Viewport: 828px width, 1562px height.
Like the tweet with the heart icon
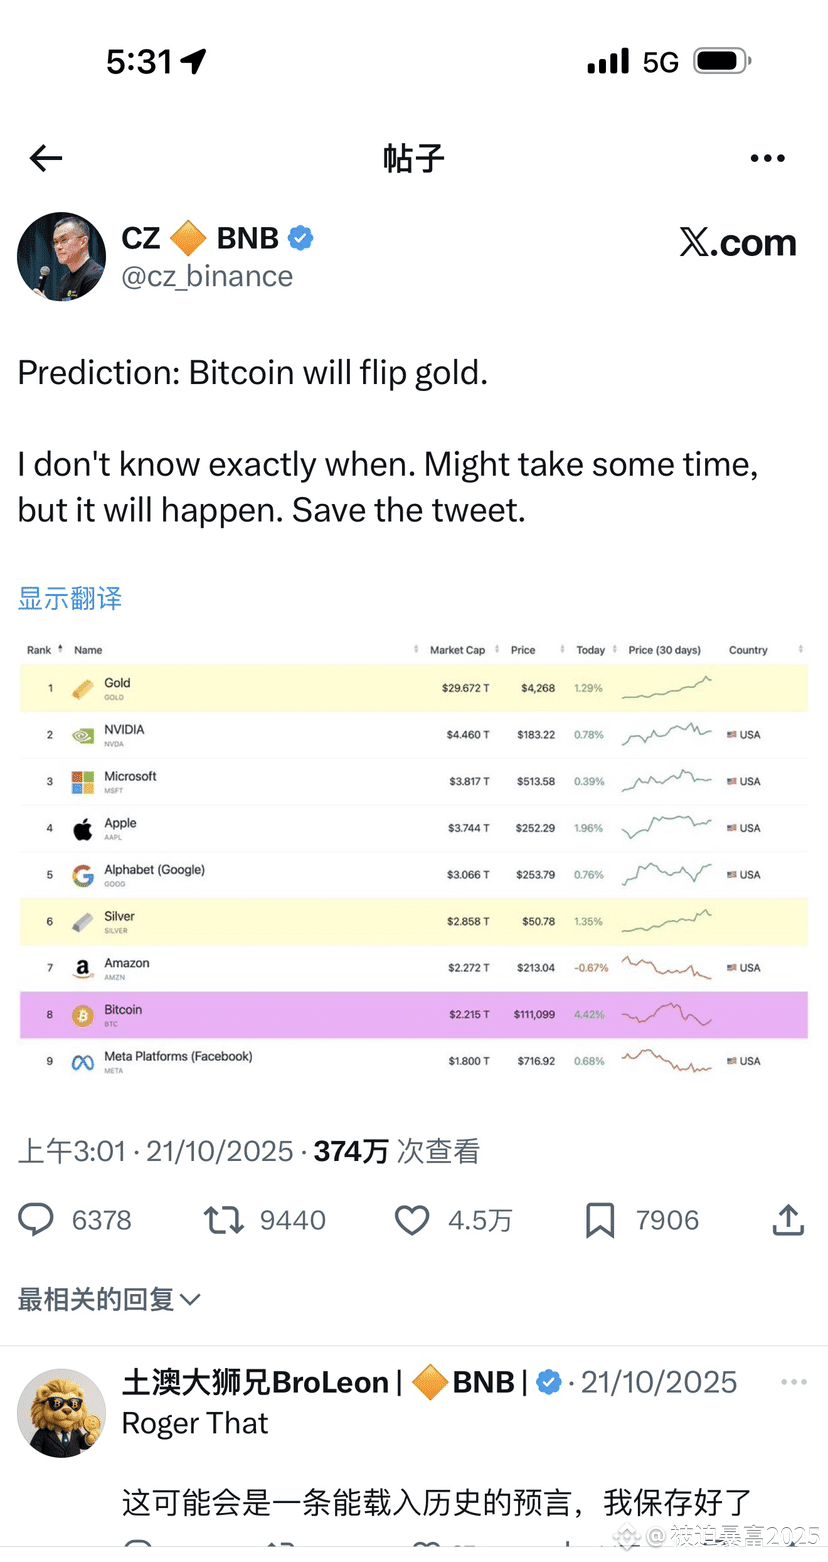pyautogui.click(x=411, y=1219)
